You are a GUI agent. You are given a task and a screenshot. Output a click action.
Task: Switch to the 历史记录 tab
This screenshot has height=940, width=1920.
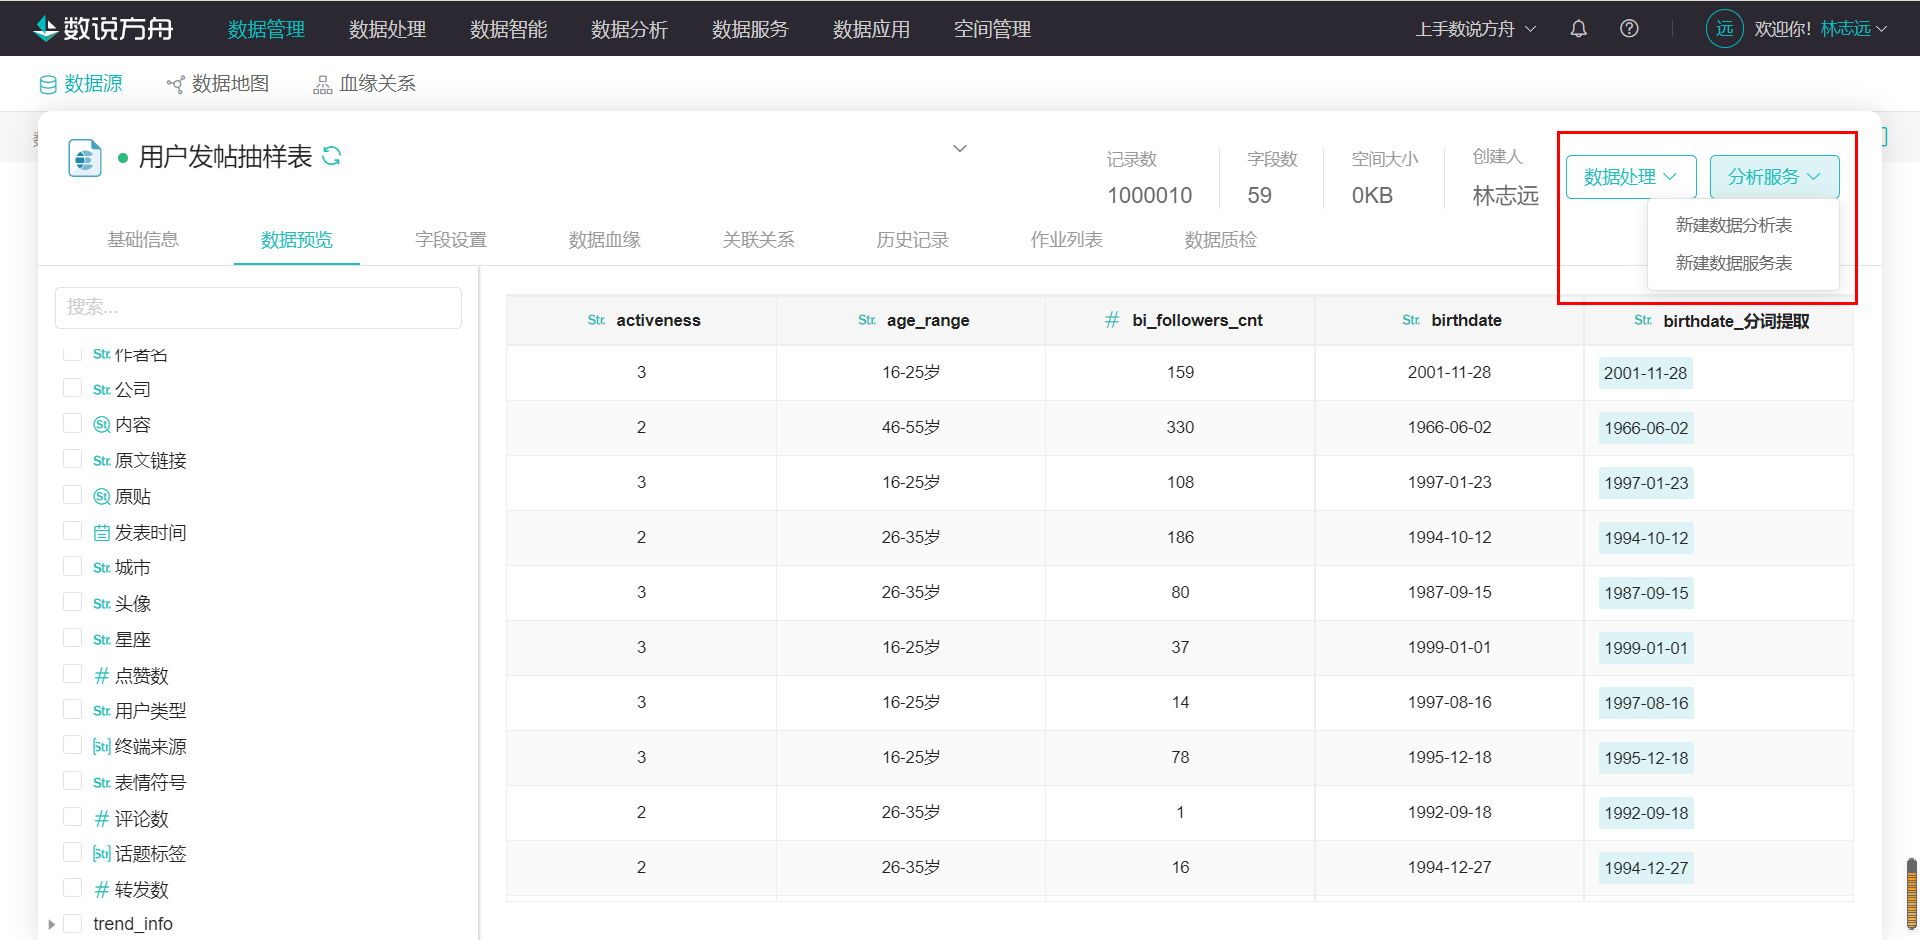tap(913, 240)
